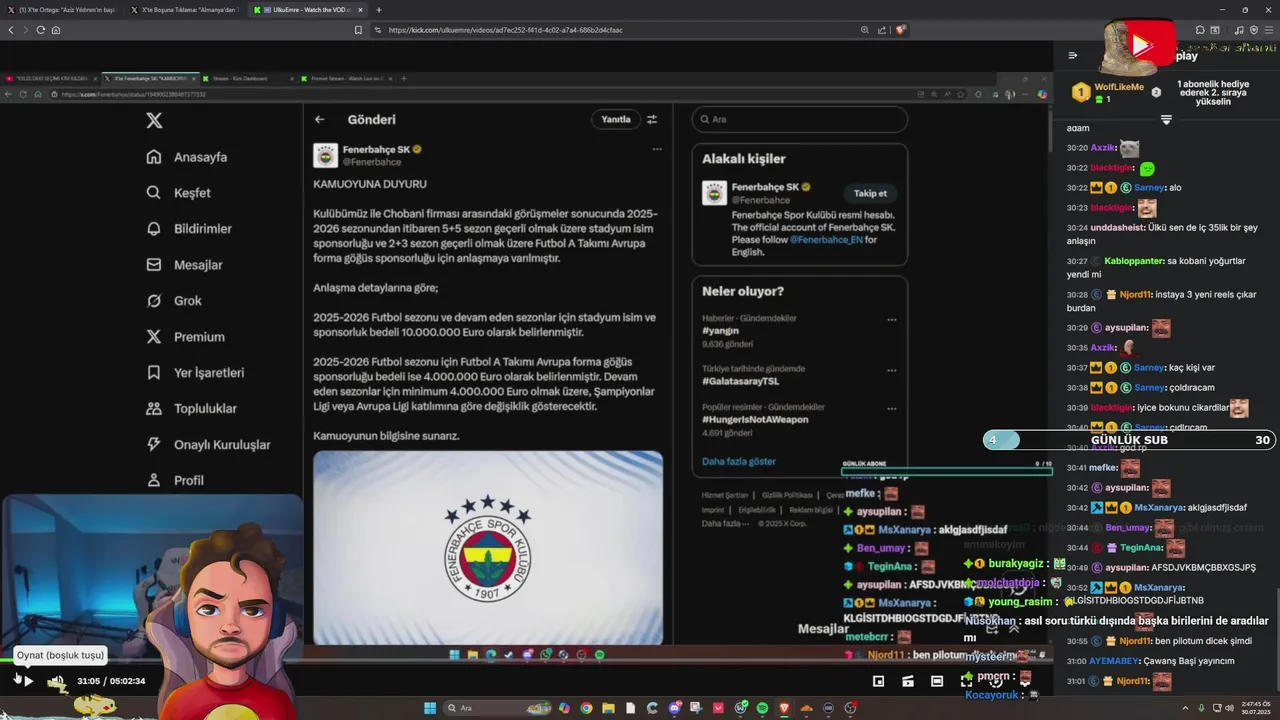Screen dimensions: 1280x720
Task: Click the shield icon right of address bar
Action: tap(901, 30)
